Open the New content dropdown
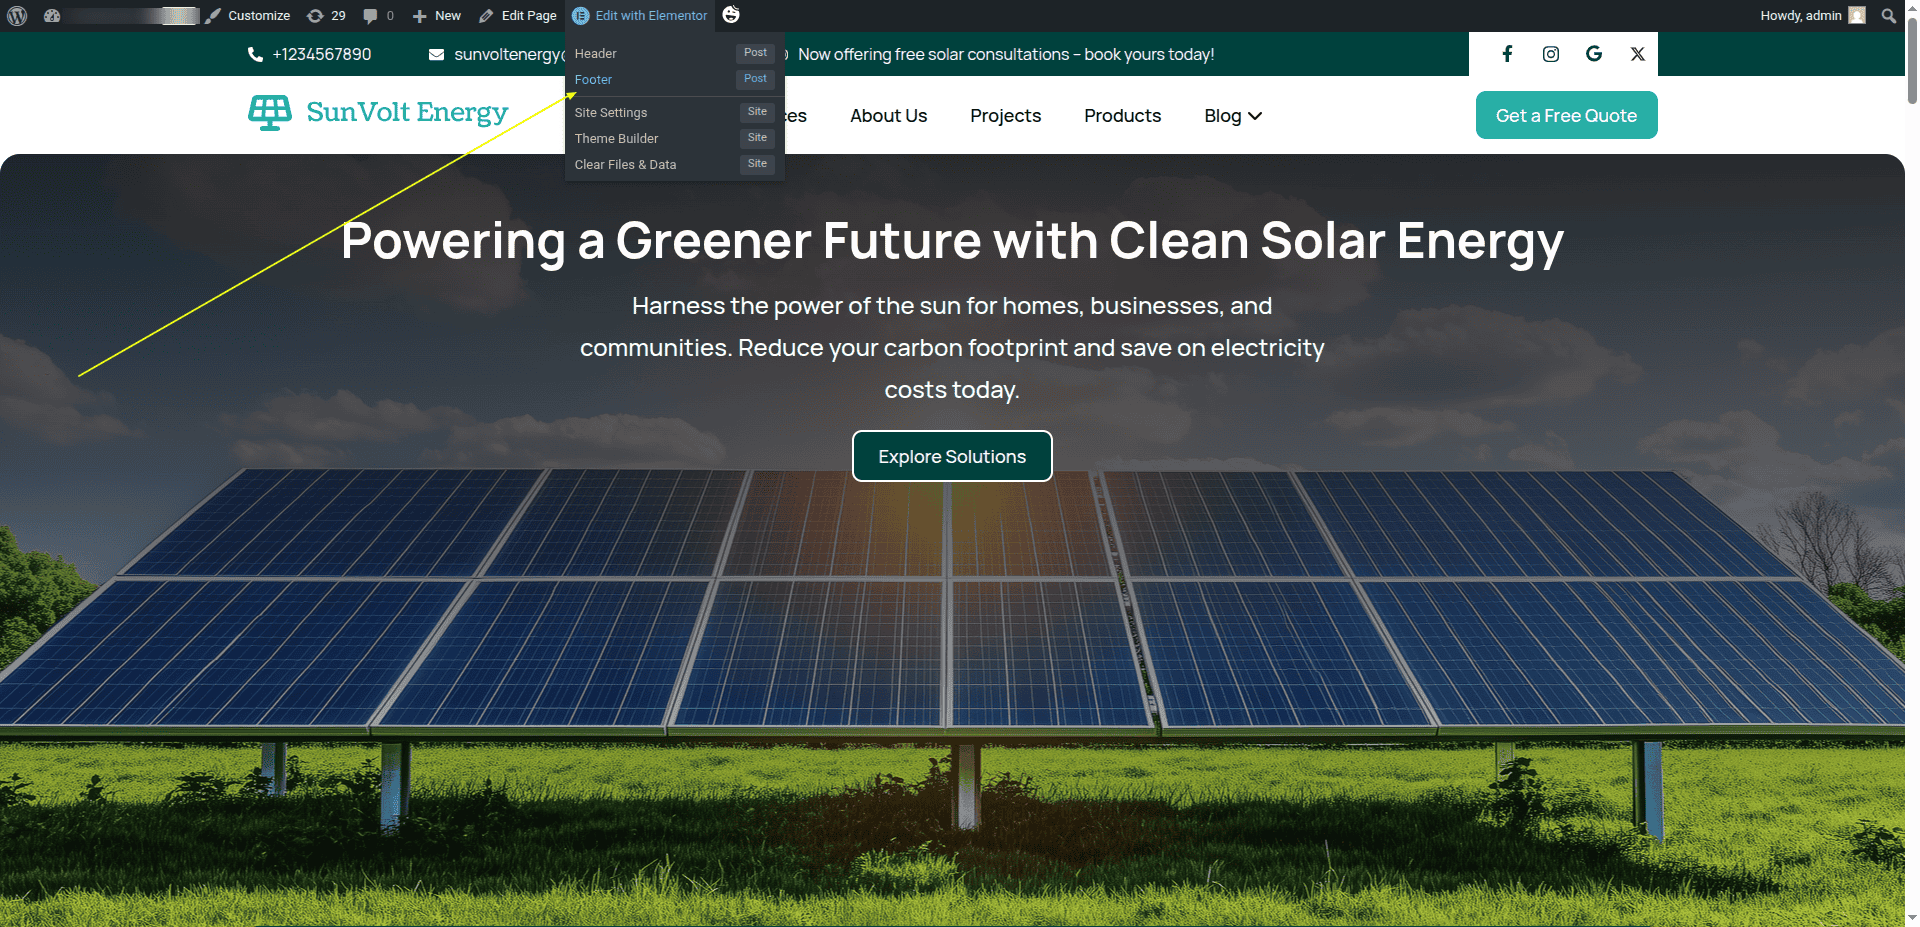The height and width of the screenshot is (927, 1920). [437, 16]
